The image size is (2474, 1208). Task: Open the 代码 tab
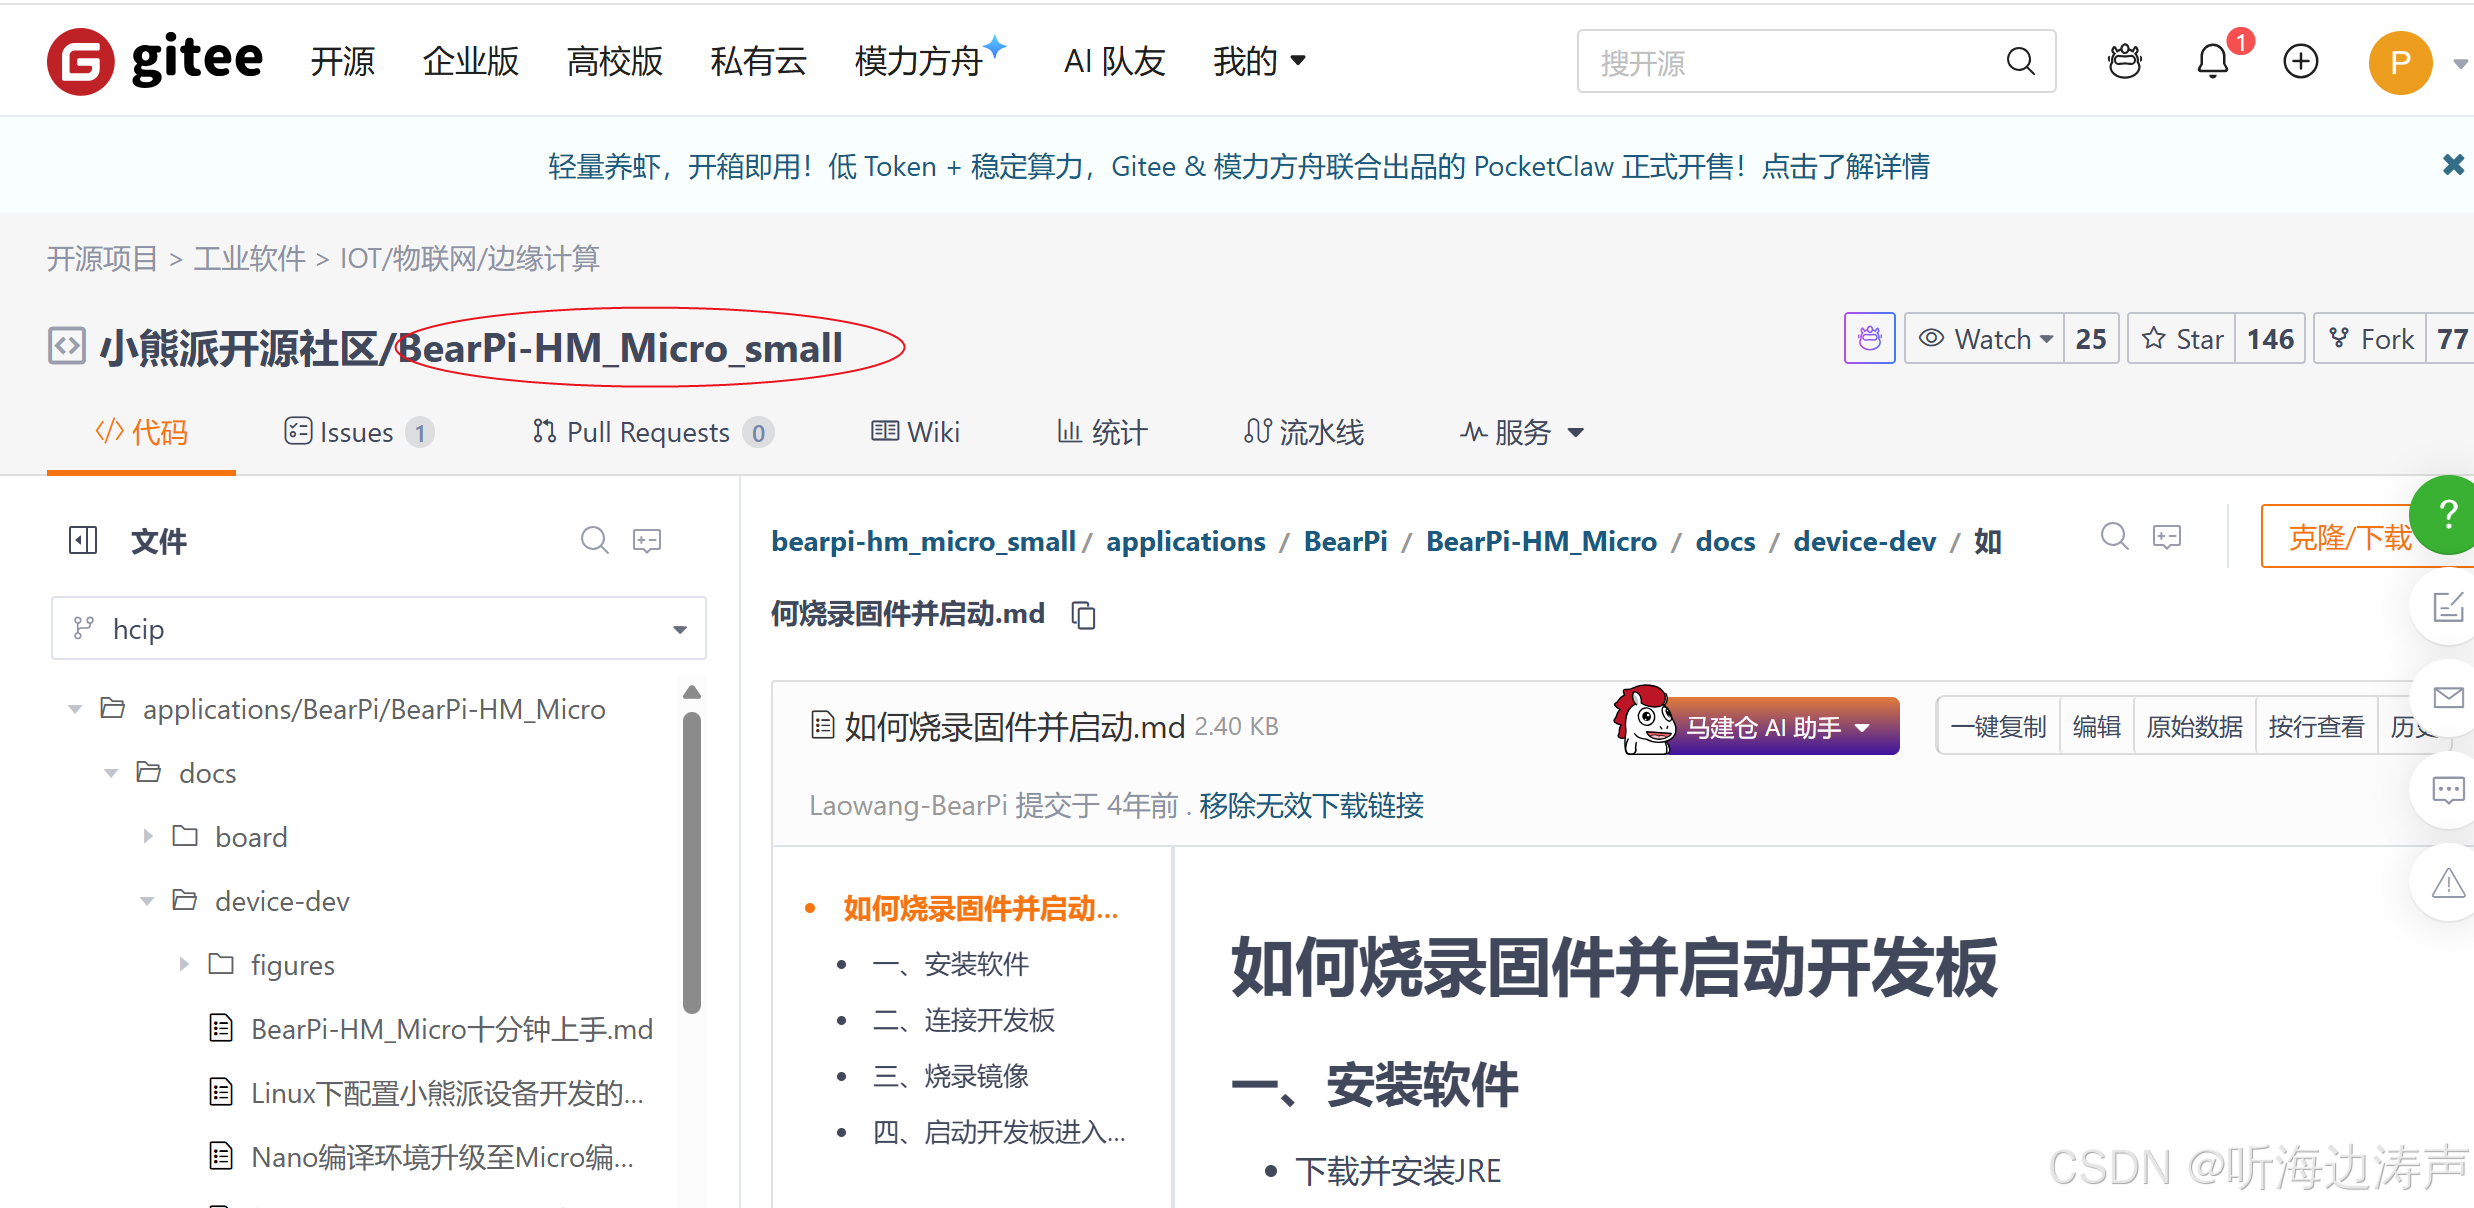pyautogui.click(x=141, y=432)
